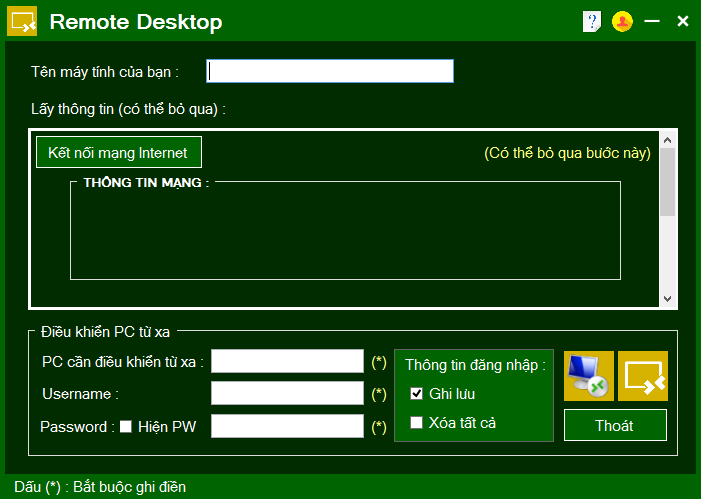The image size is (701, 499).
Task: Click the yellow remote desktop screen icon
Action: point(642,376)
